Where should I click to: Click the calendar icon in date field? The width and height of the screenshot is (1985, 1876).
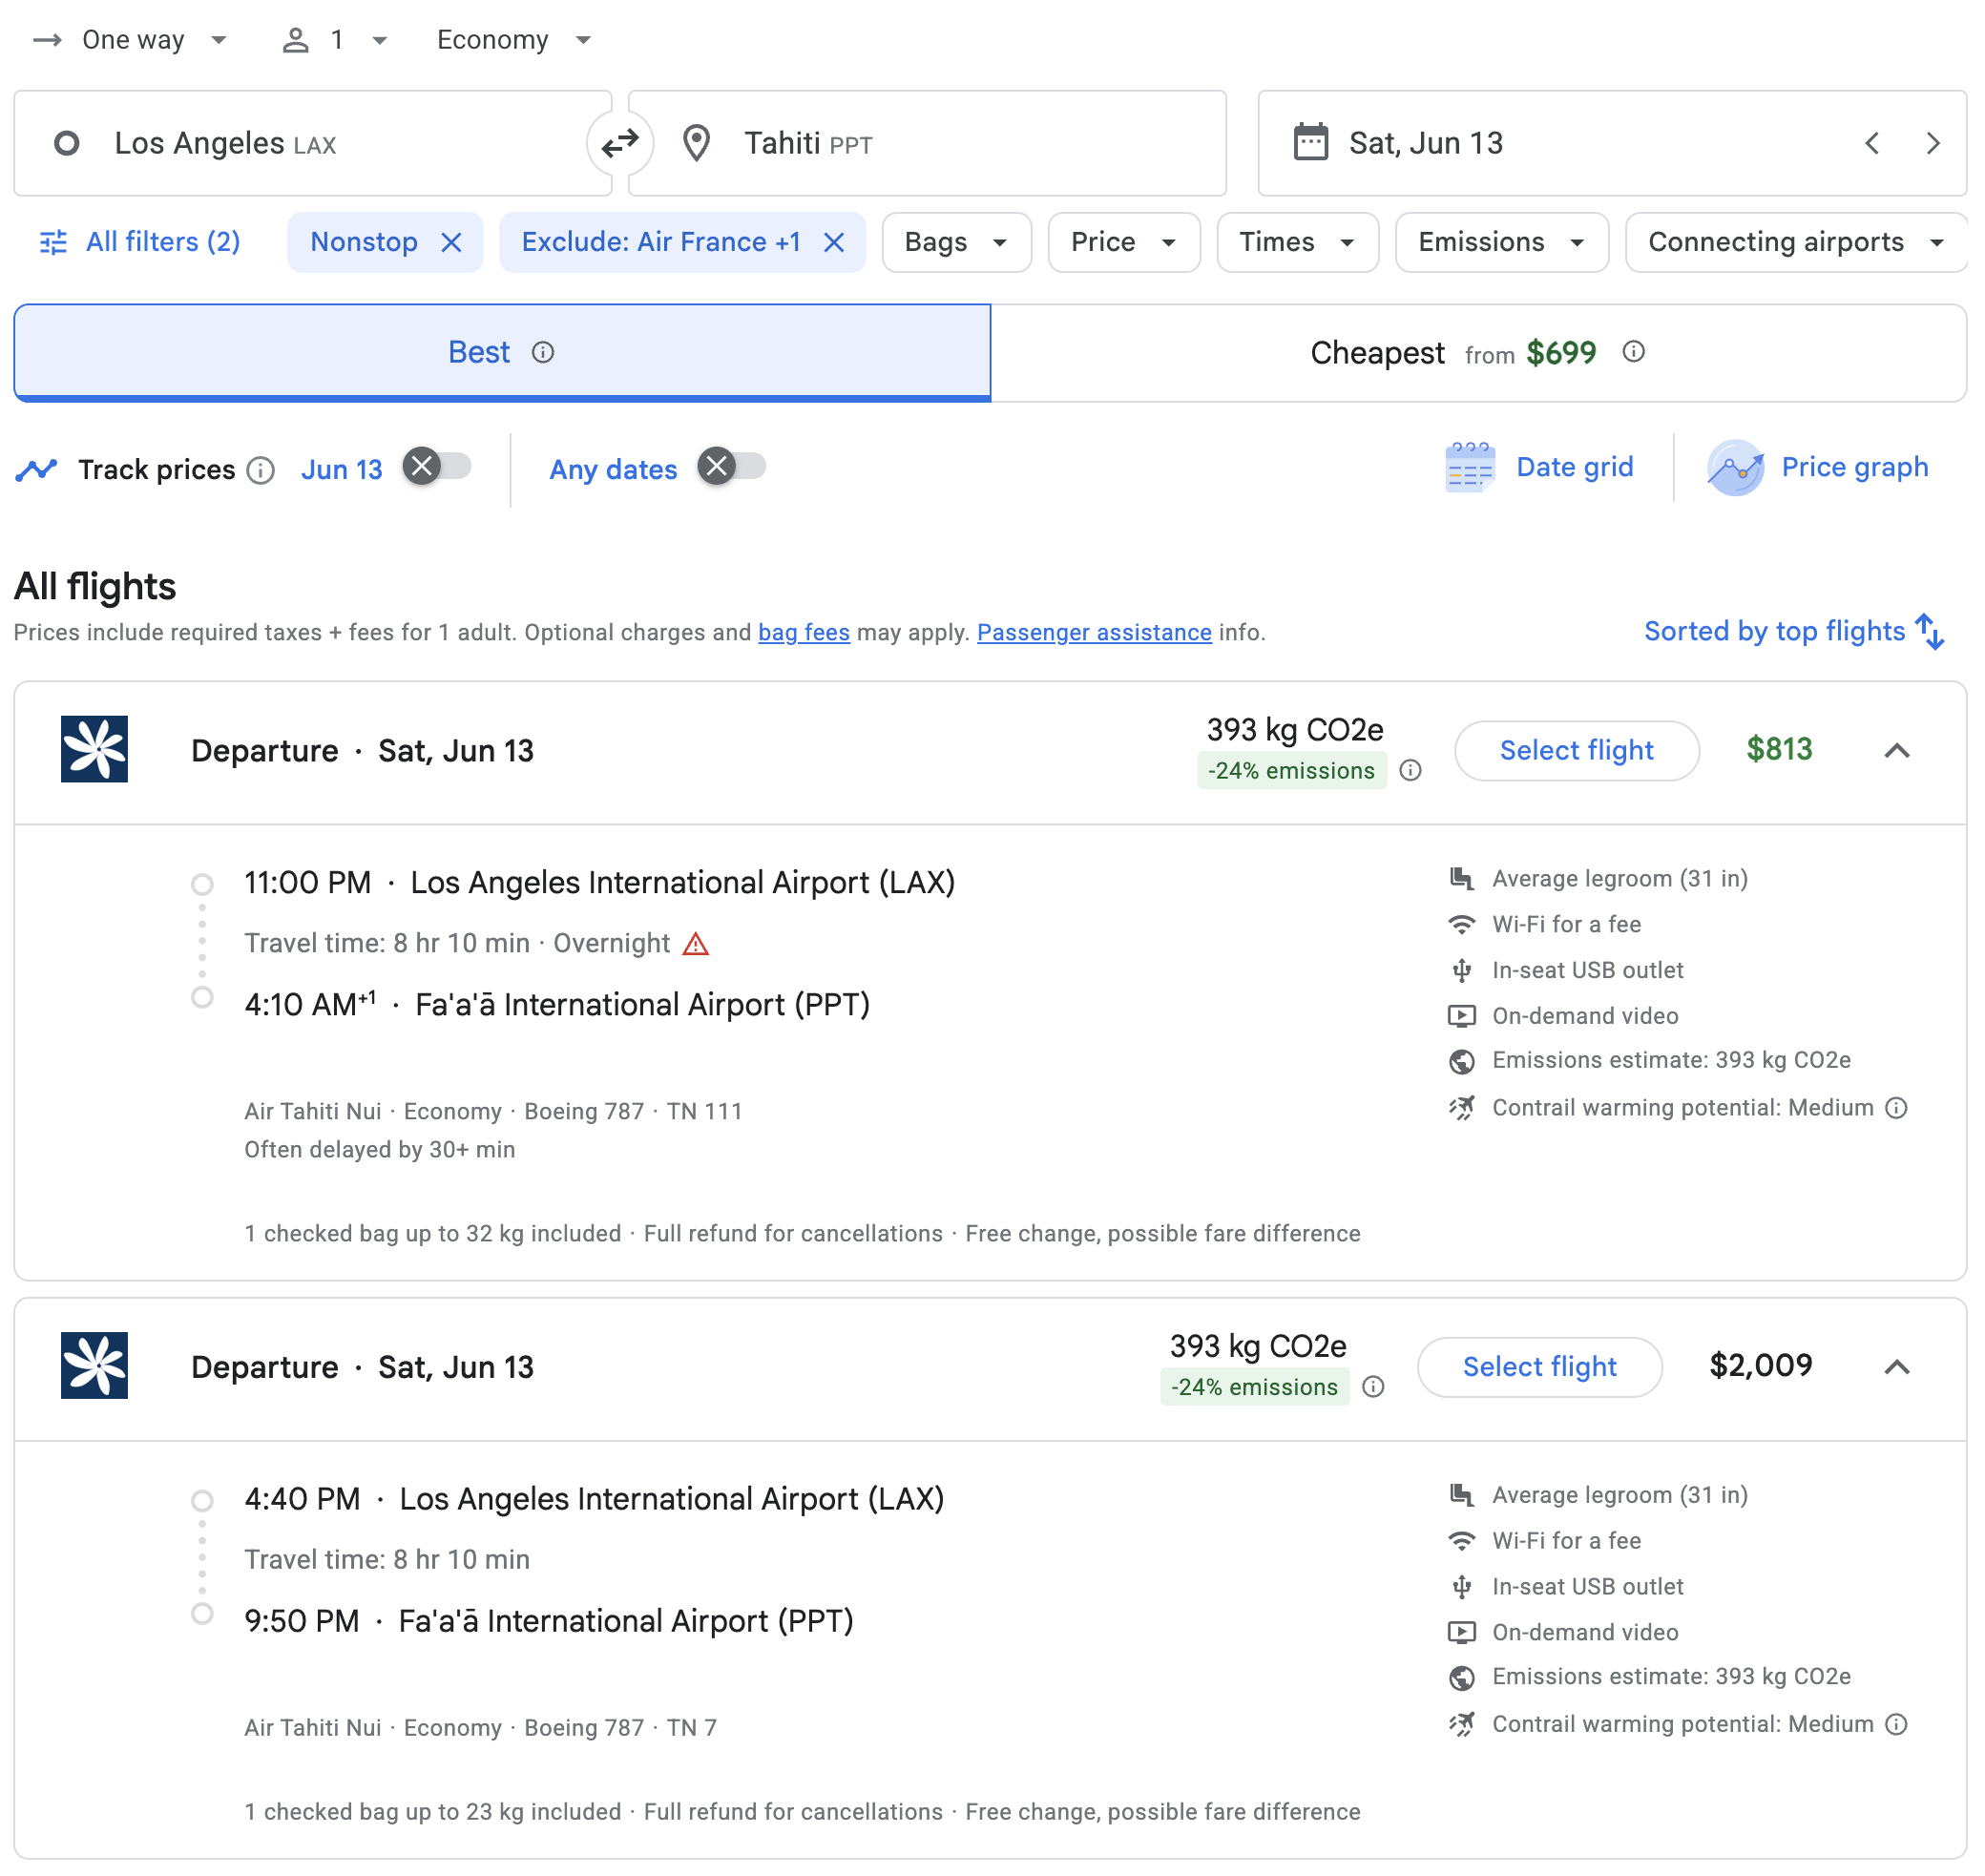point(1310,143)
